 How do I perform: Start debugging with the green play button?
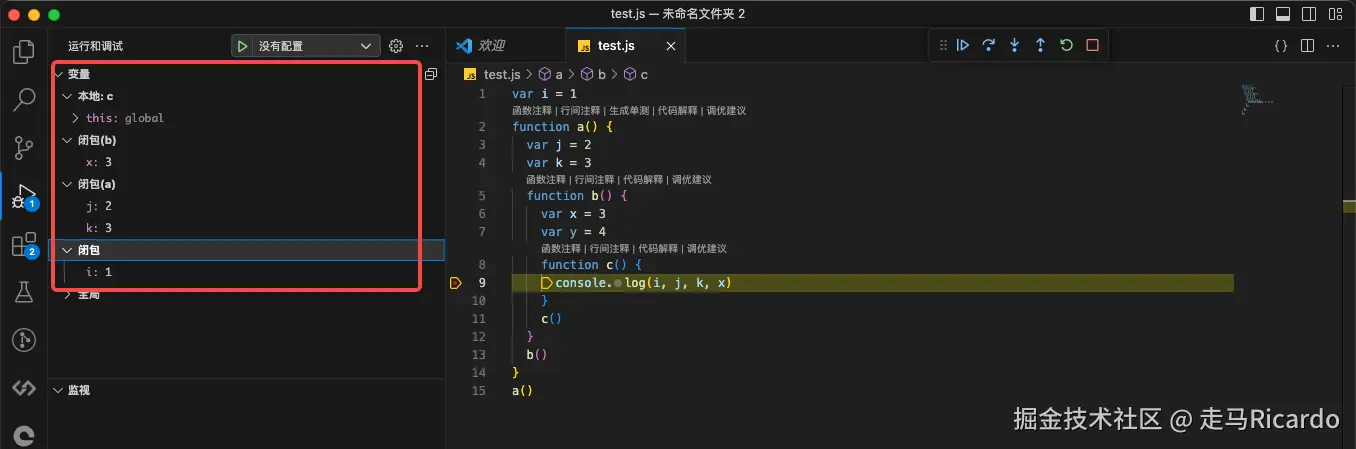242,46
